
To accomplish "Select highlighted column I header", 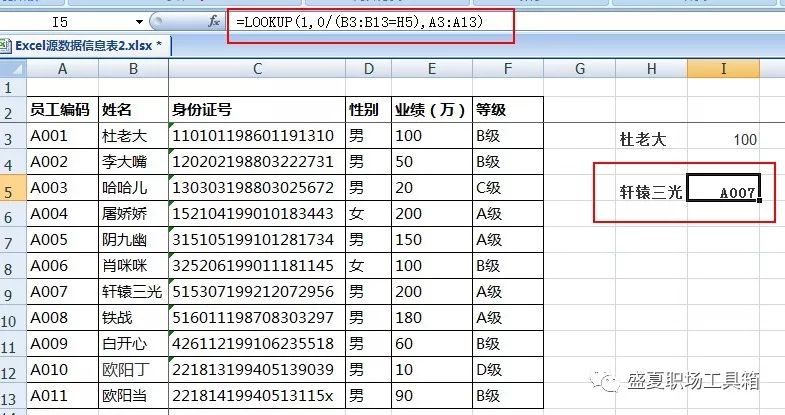I will click(723, 69).
